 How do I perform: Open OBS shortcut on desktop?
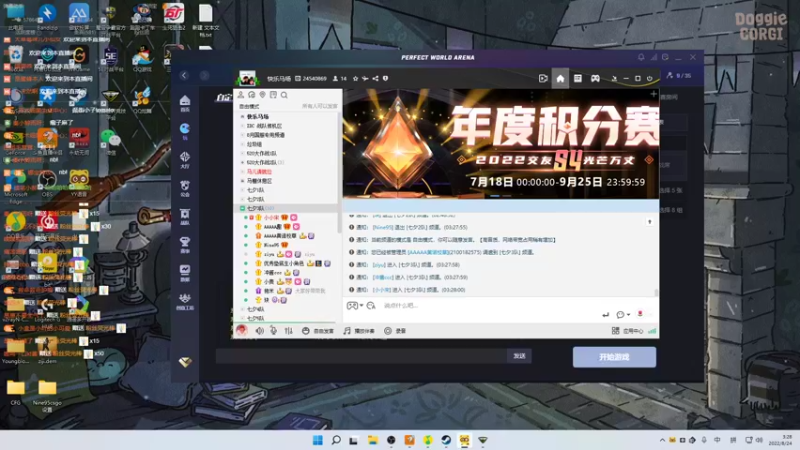[x=47, y=183]
